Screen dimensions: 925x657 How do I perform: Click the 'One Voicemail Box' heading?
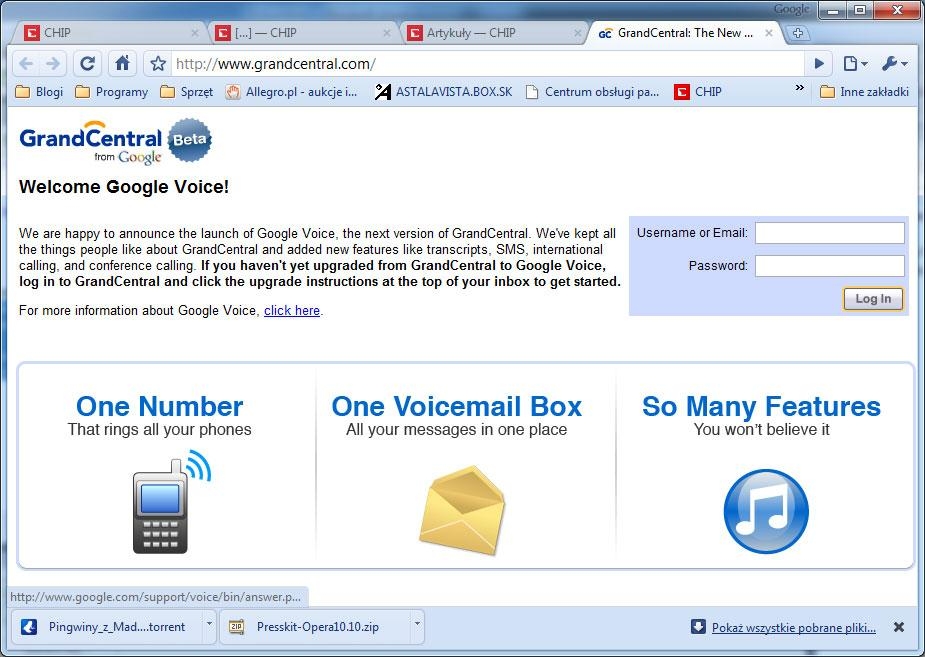pos(457,406)
